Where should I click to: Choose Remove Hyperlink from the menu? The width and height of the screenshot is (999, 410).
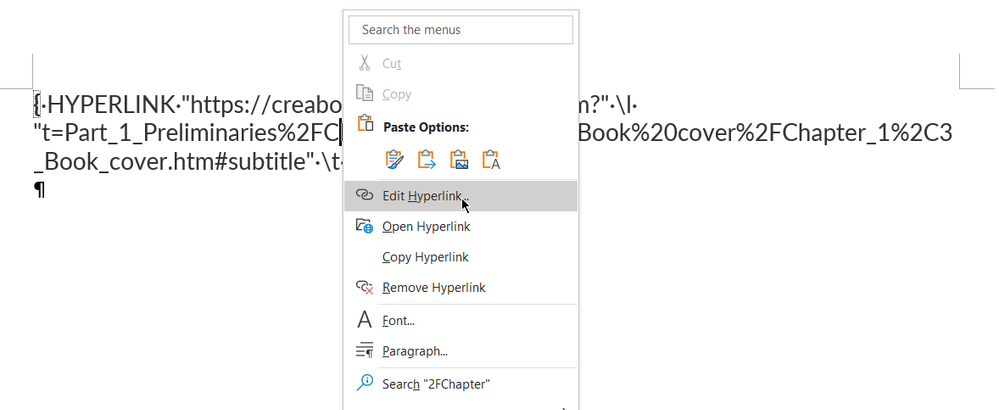(x=434, y=288)
